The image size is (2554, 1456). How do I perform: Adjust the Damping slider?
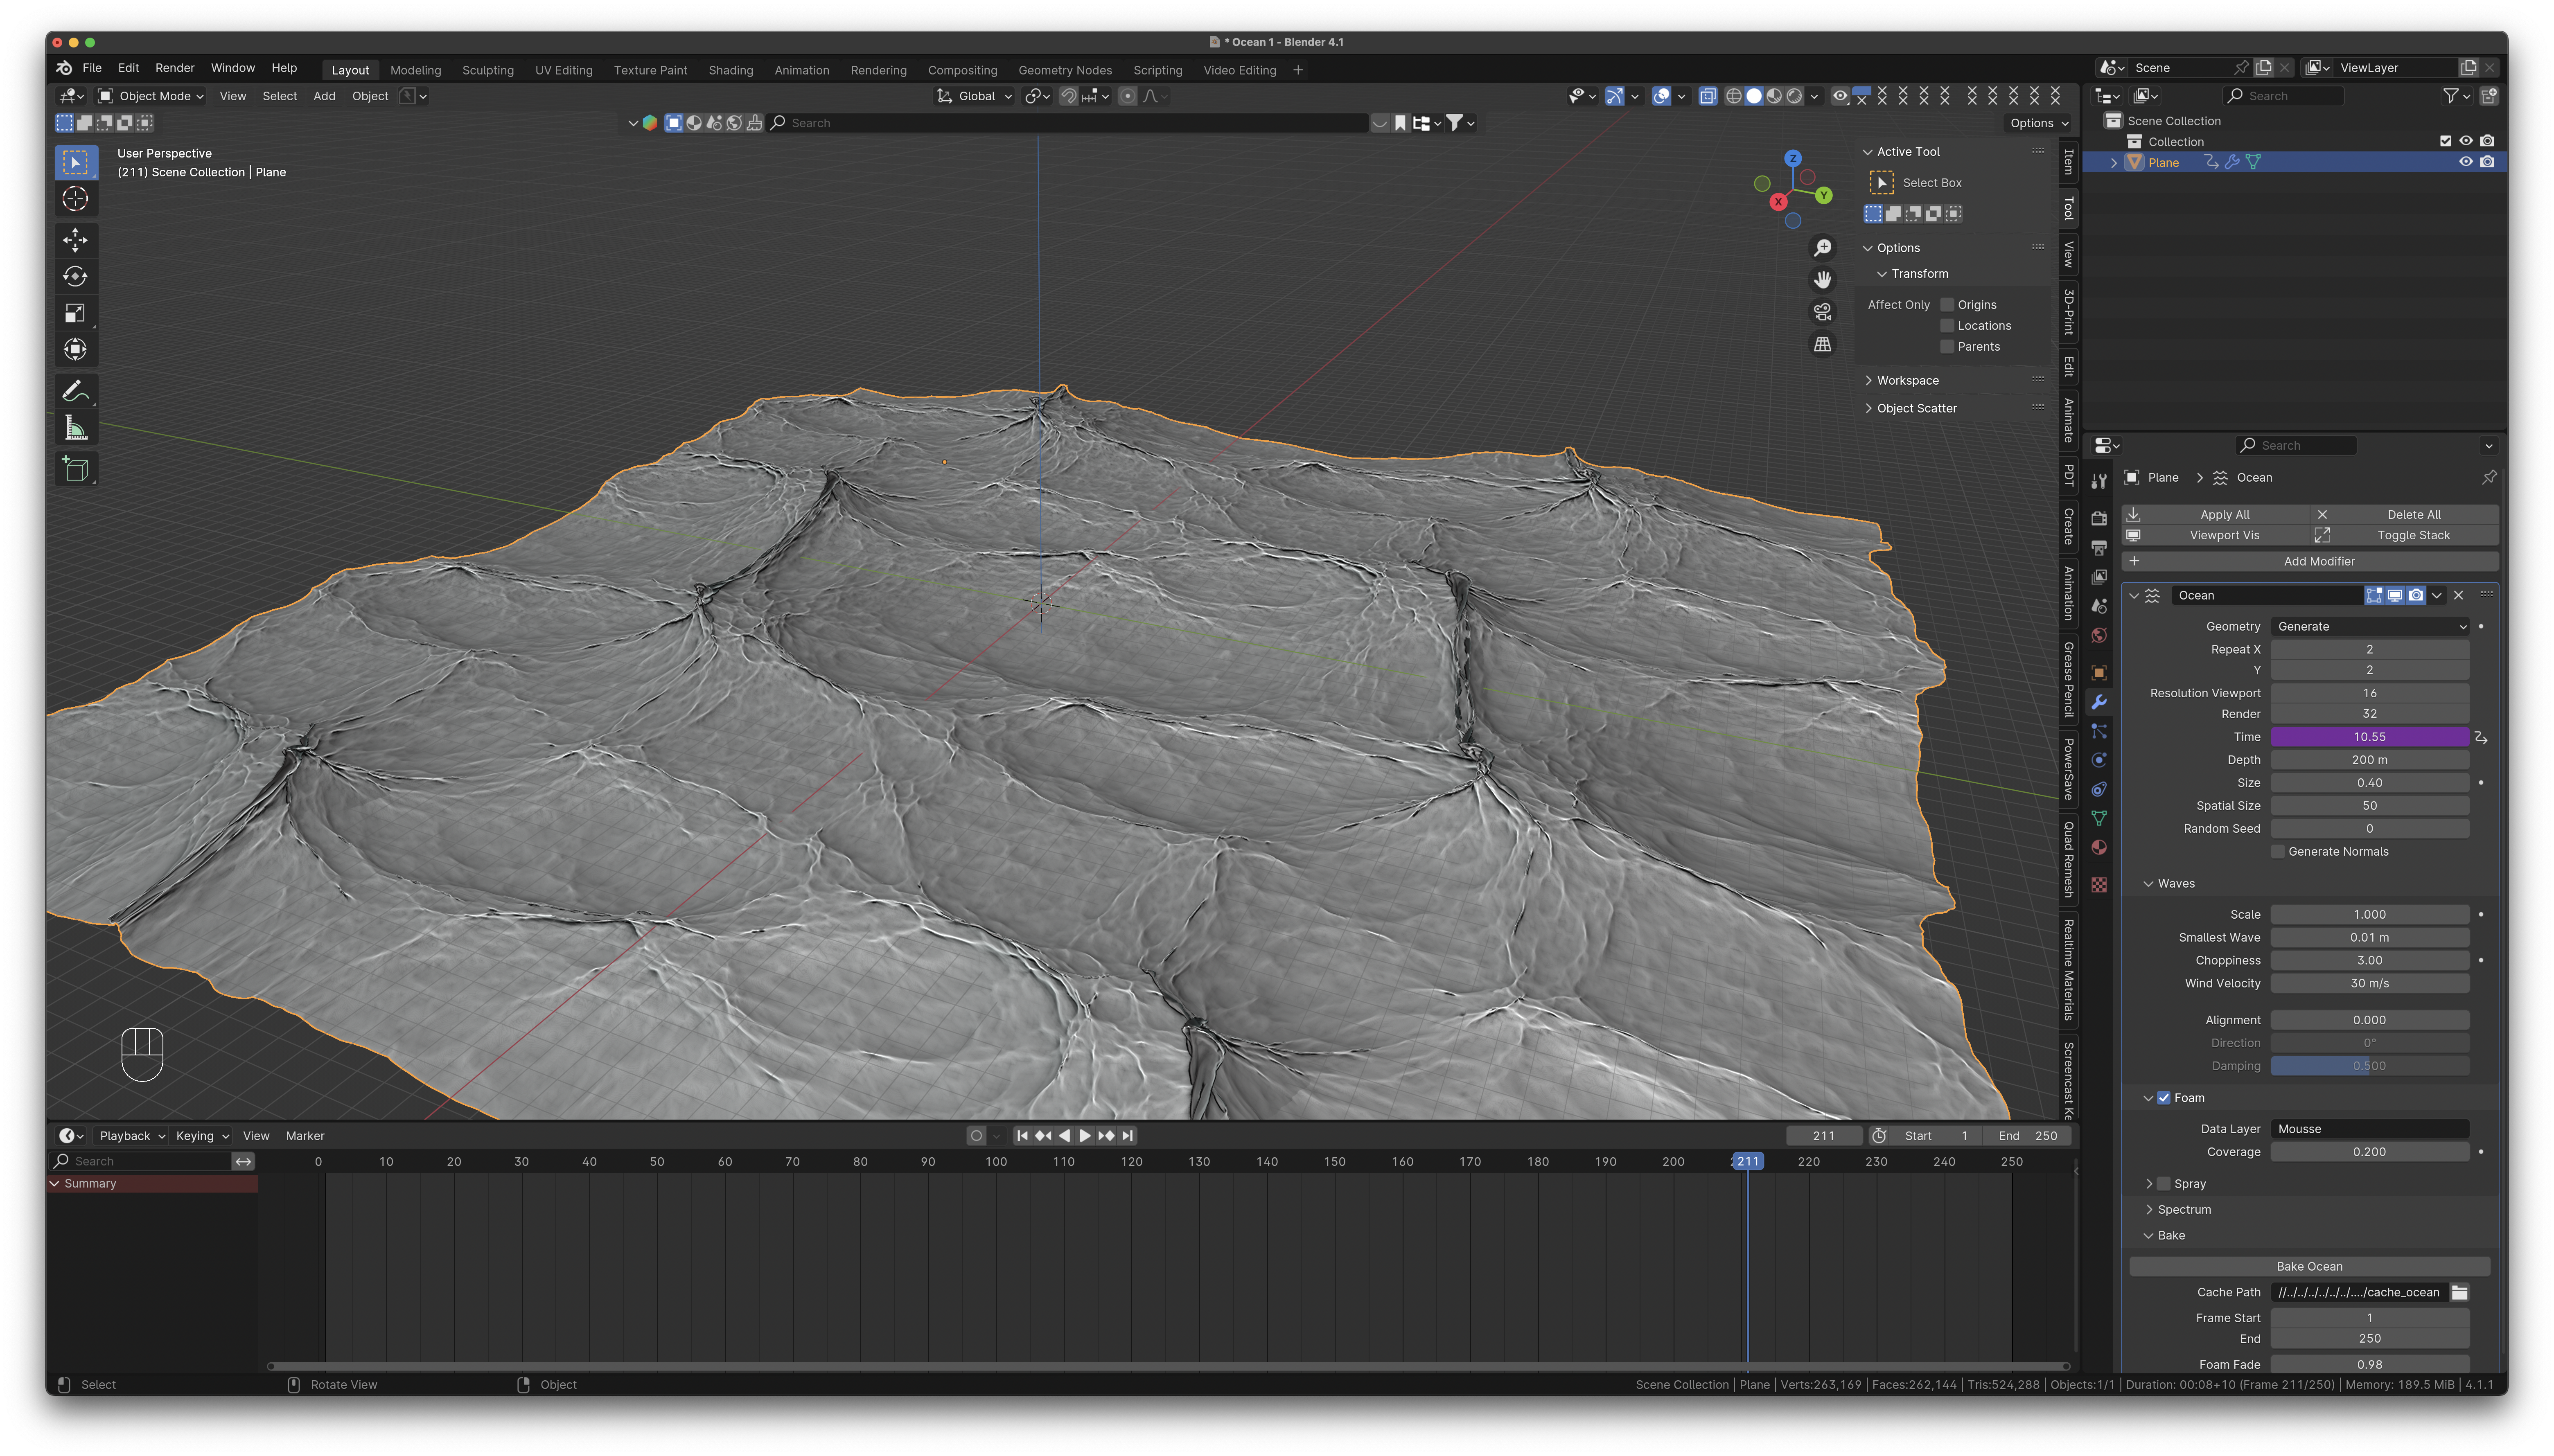[x=2370, y=1066]
